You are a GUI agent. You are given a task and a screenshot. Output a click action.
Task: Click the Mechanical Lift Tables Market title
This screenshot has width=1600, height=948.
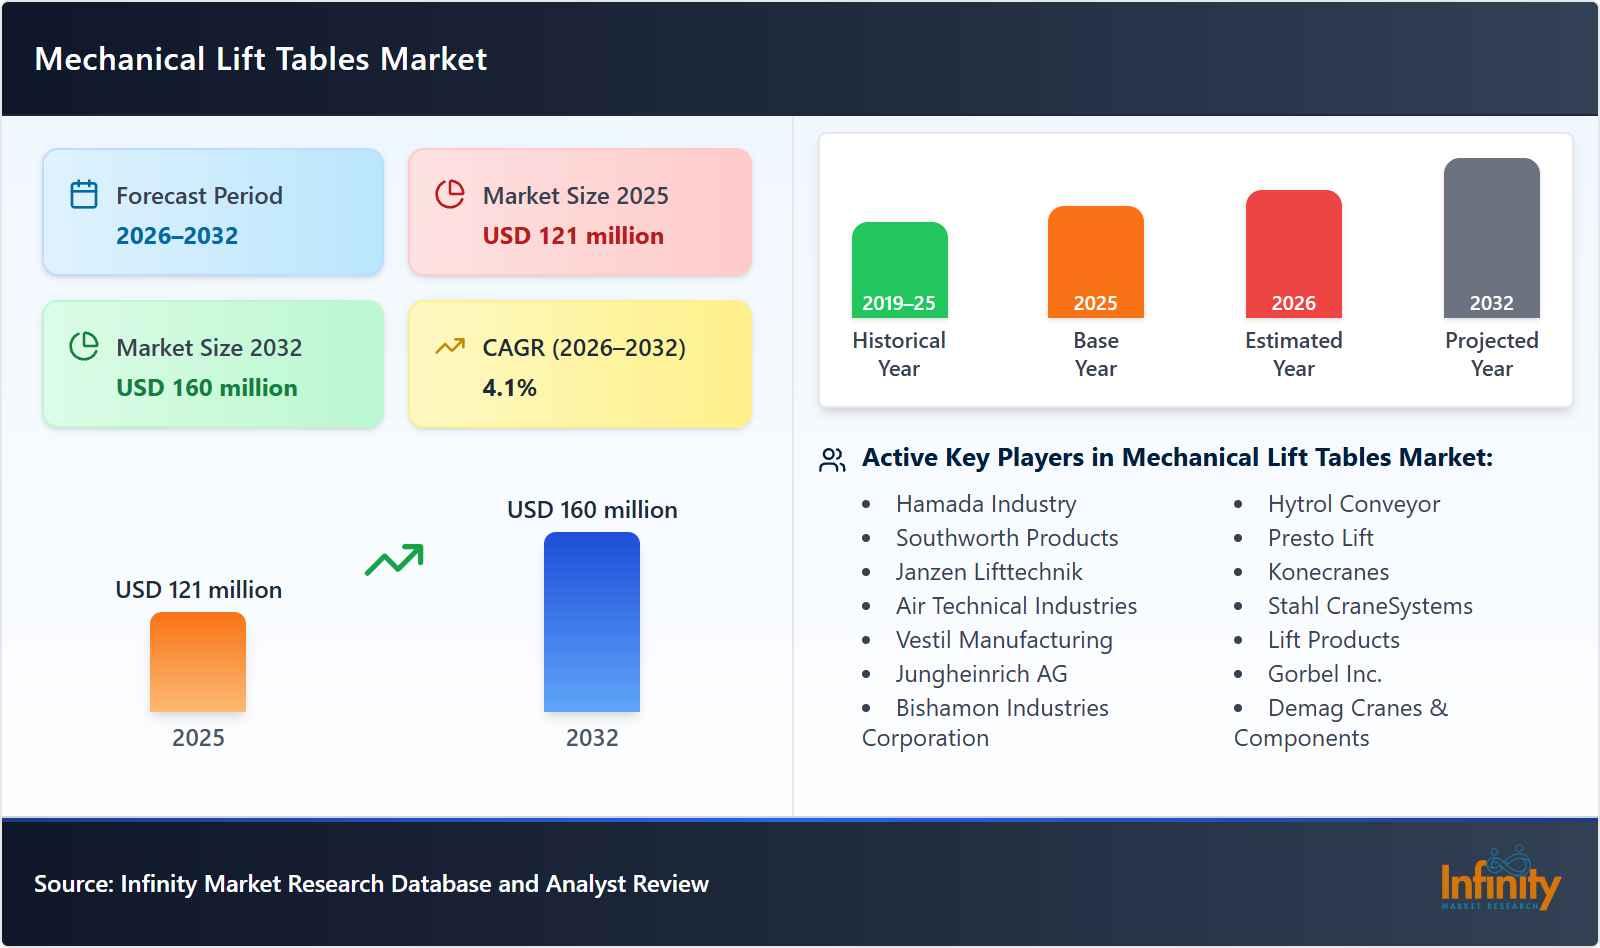tap(260, 59)
